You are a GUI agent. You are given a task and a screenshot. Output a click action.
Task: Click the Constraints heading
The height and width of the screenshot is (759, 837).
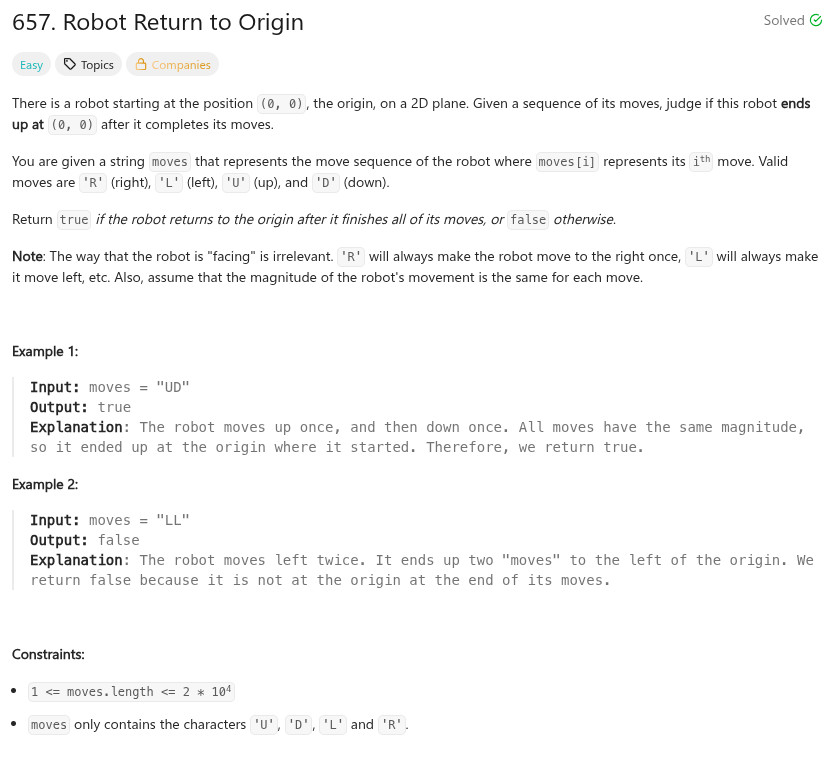(x=48, y=654)
